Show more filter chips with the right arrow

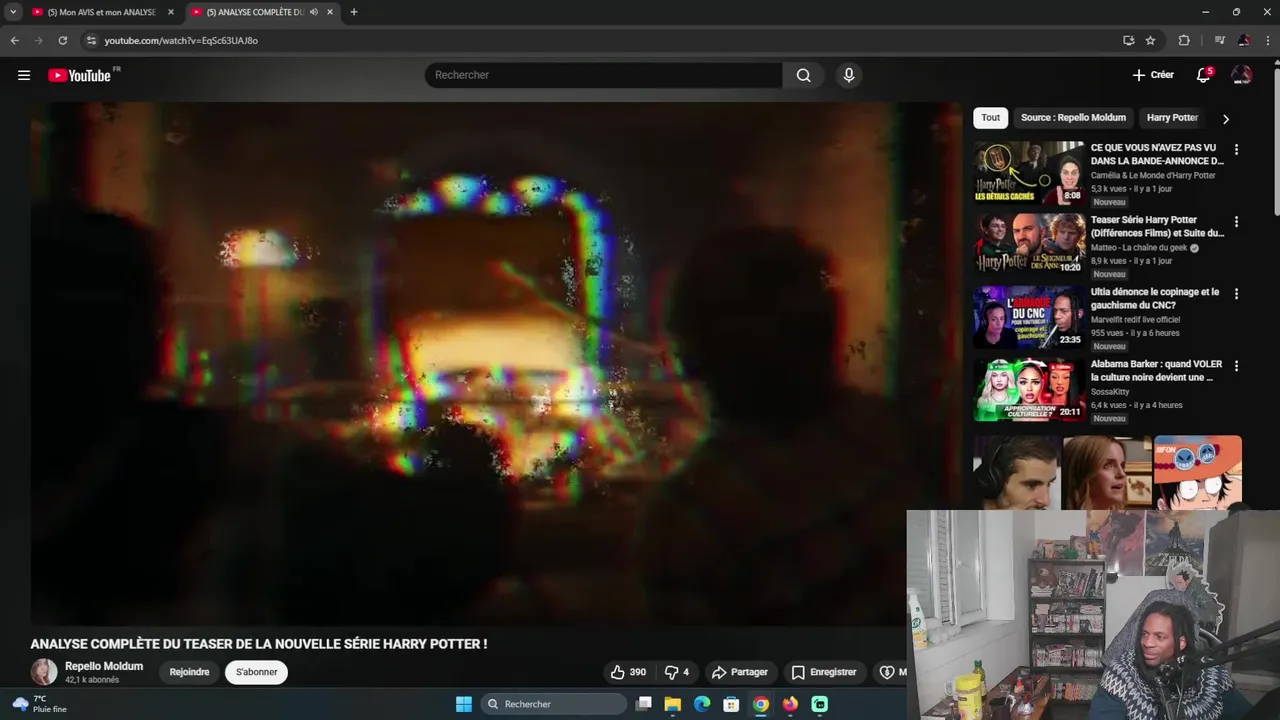point(1226,119)
